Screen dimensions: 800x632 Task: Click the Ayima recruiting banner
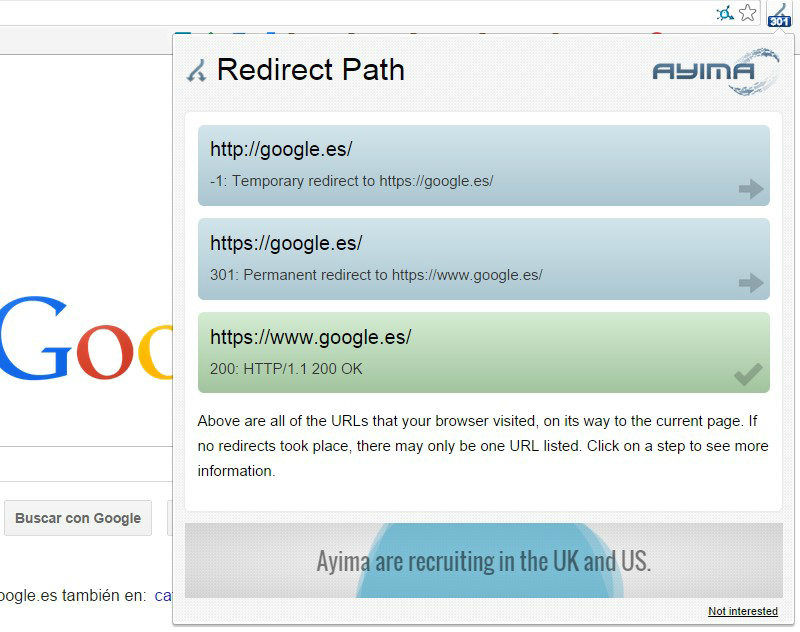click(484, 561)
